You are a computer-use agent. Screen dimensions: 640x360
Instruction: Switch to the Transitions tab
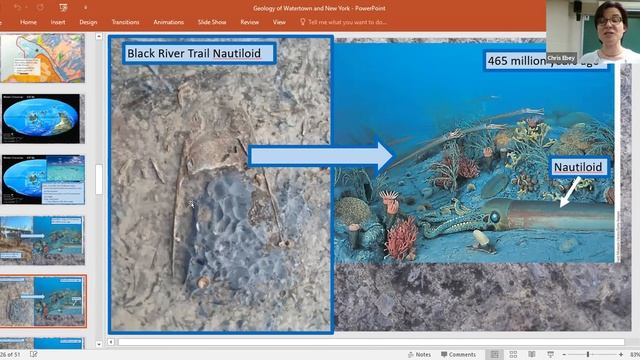pos(125,22)
